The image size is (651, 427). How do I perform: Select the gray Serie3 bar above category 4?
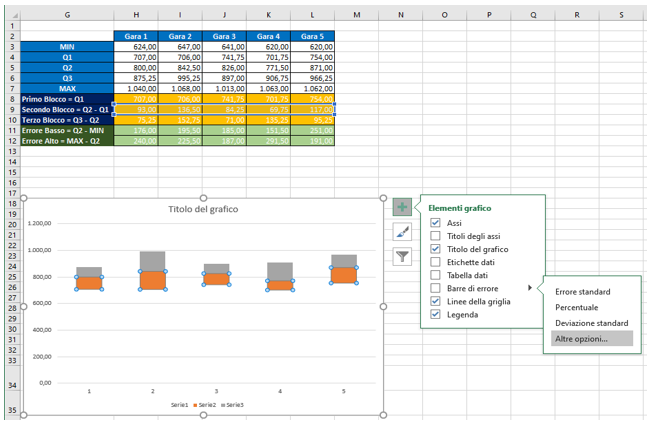click(280, 270)
